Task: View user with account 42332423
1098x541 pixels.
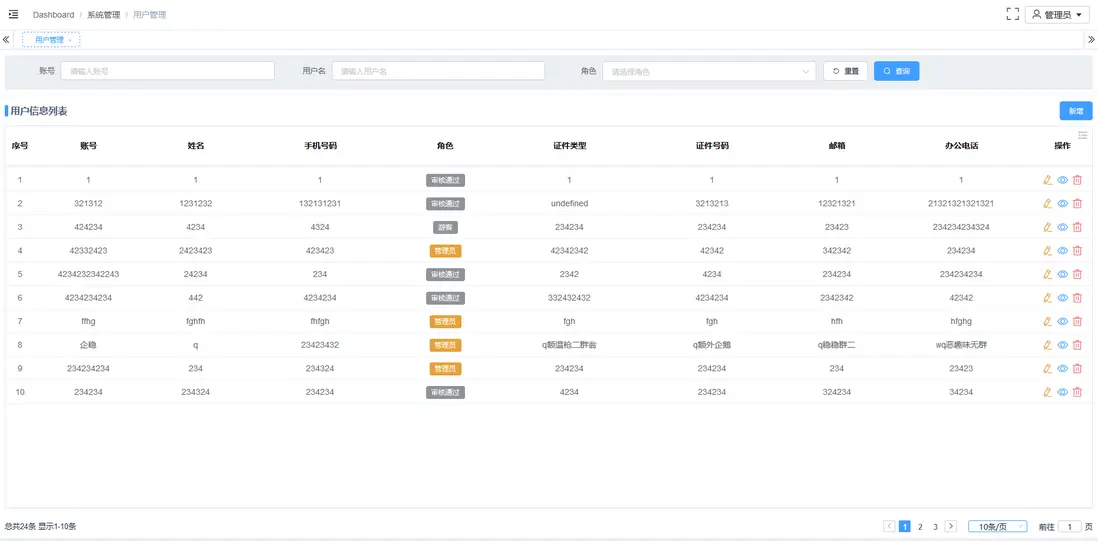Action: (x=1062, y=251)
